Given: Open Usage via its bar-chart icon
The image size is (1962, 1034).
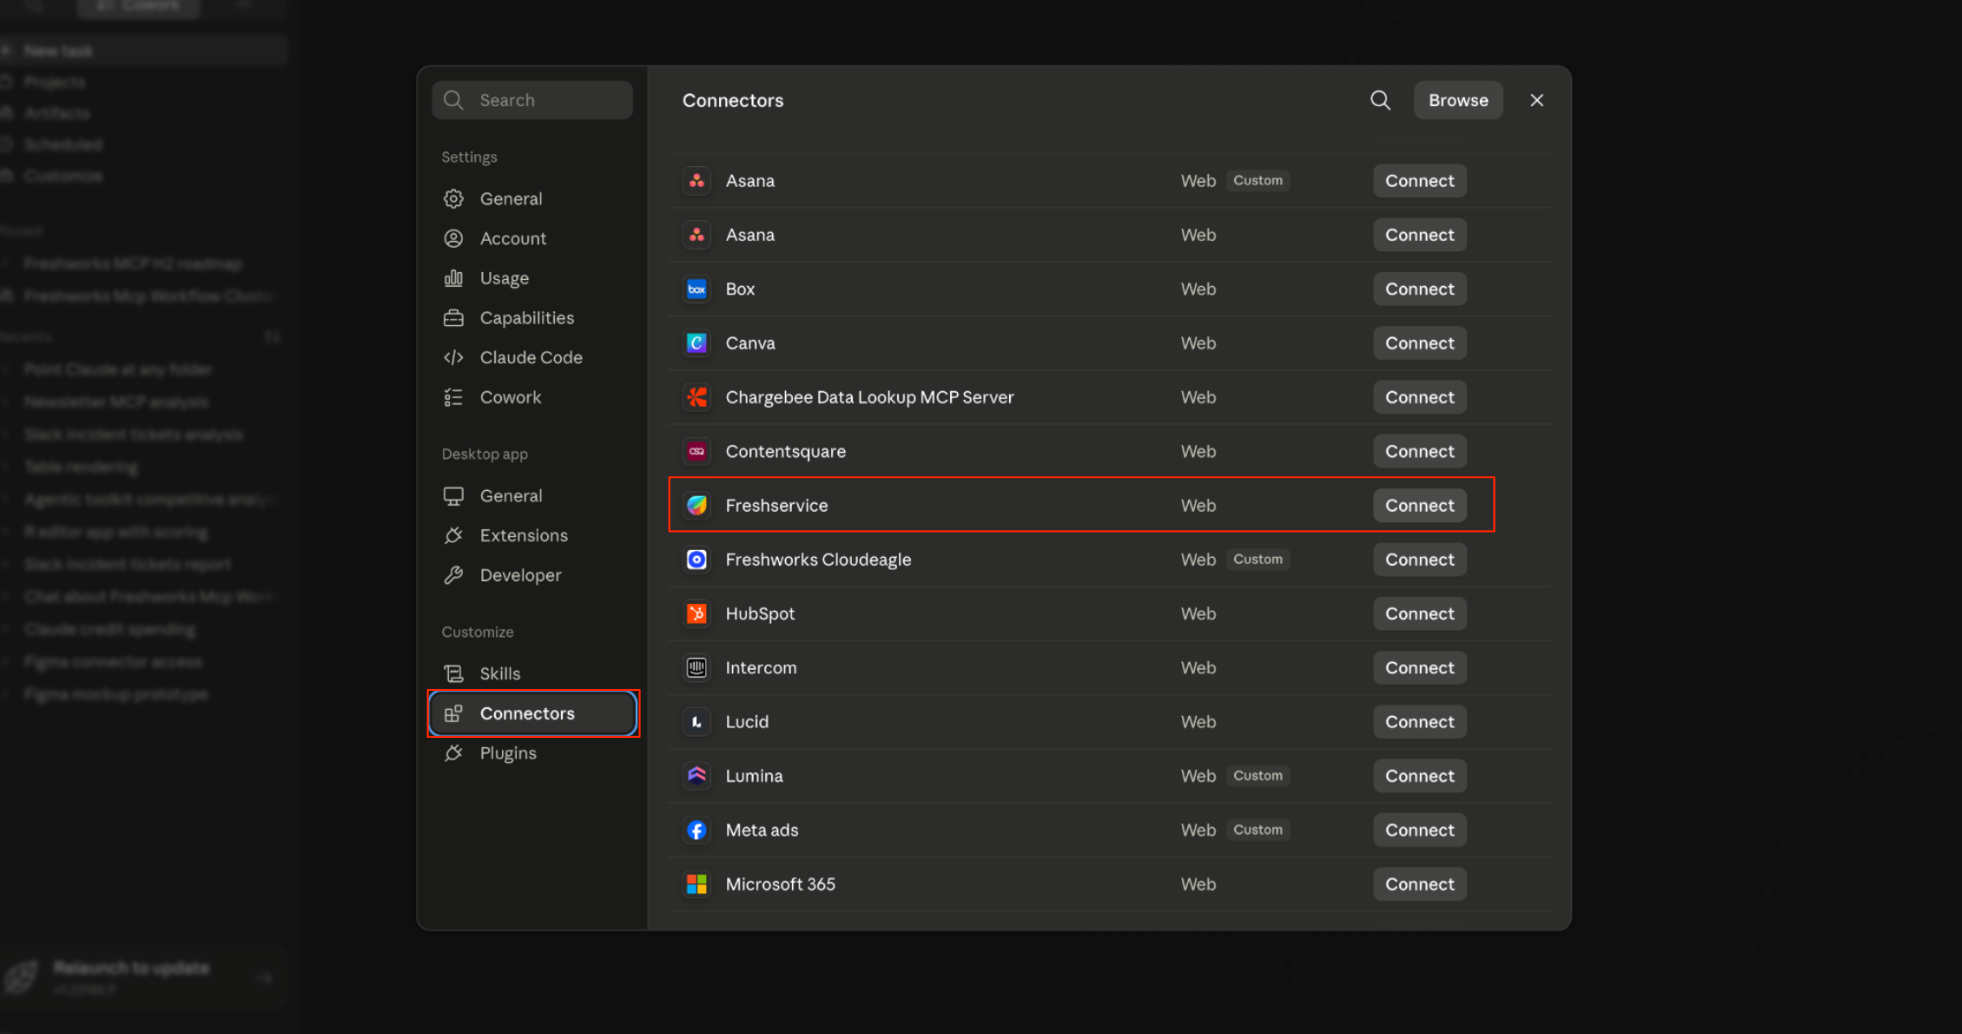Looking at the screenshot, I should pos(453,278).
